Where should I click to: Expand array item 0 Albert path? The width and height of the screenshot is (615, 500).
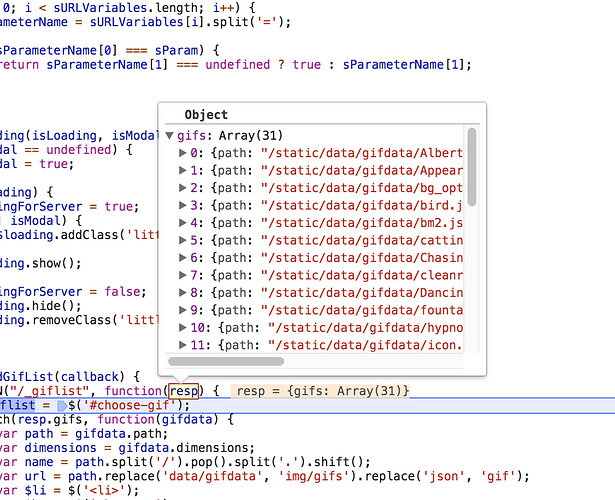pos(182,153)
